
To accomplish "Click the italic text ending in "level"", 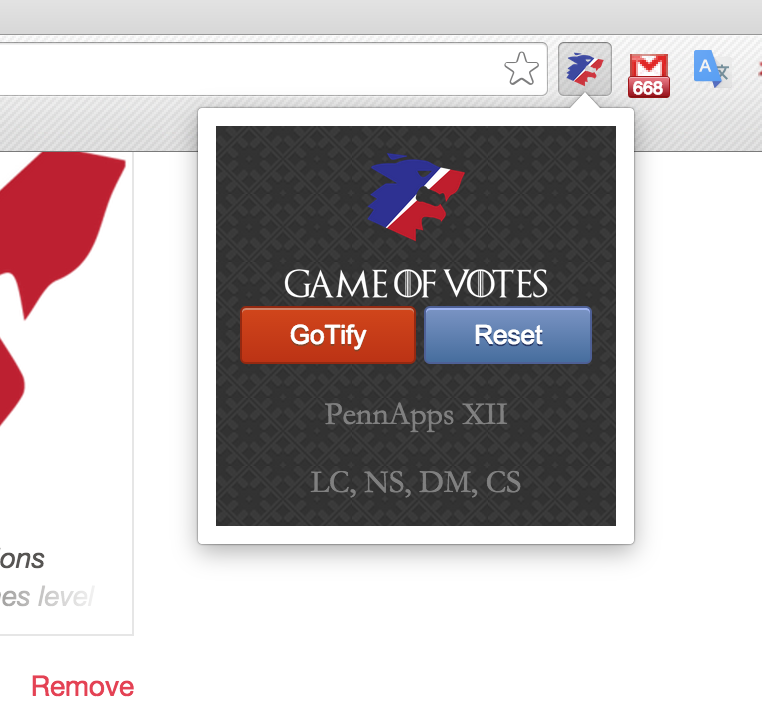I will pyautogui.click(x=47, y=597).
